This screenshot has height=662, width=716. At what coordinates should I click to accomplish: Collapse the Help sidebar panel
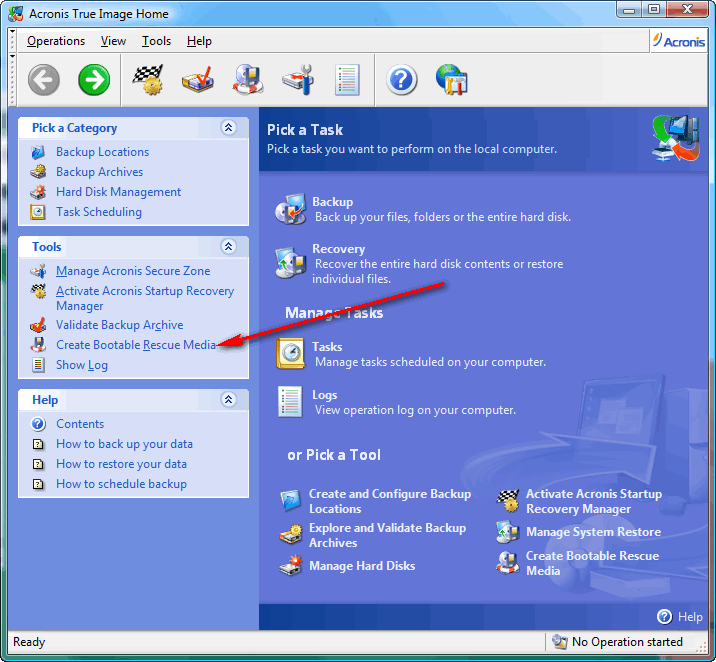pos(228,399)
